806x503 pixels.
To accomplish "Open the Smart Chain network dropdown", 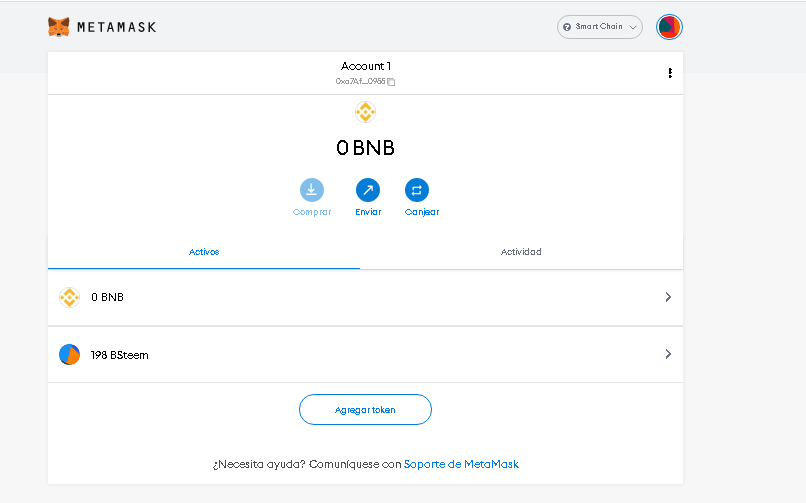I will click(599, 27).
